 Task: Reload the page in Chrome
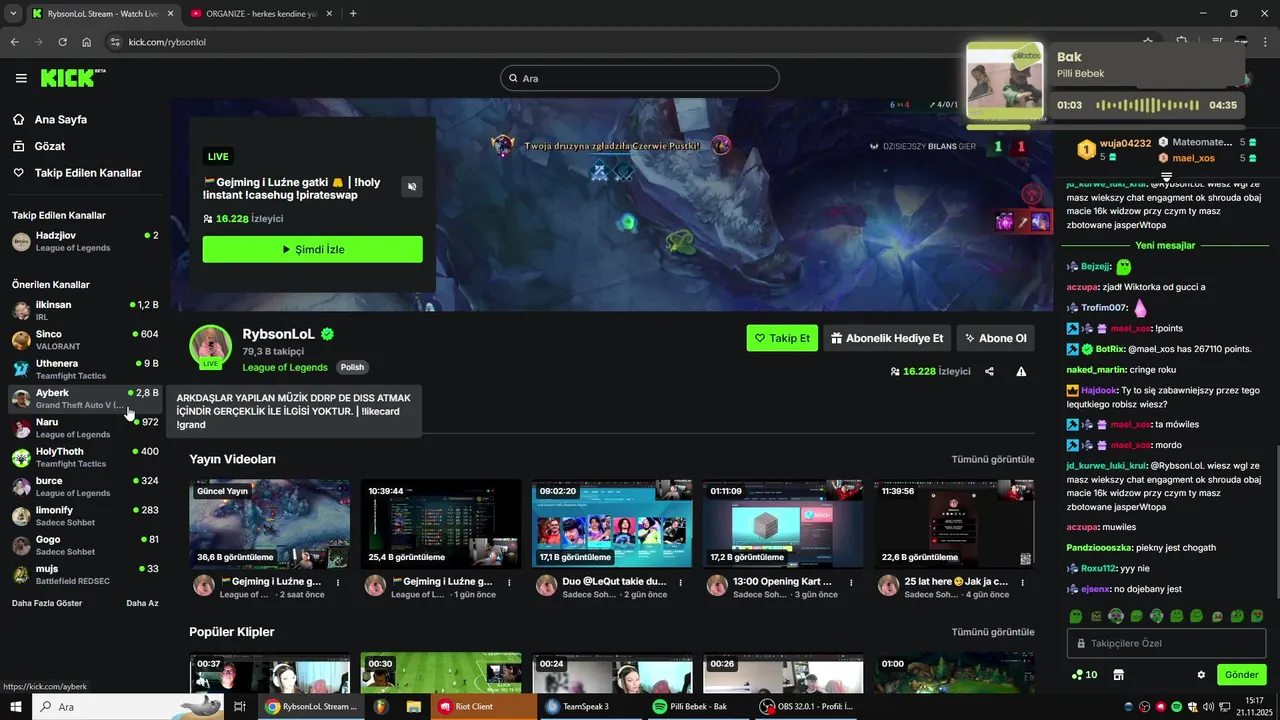62,42
